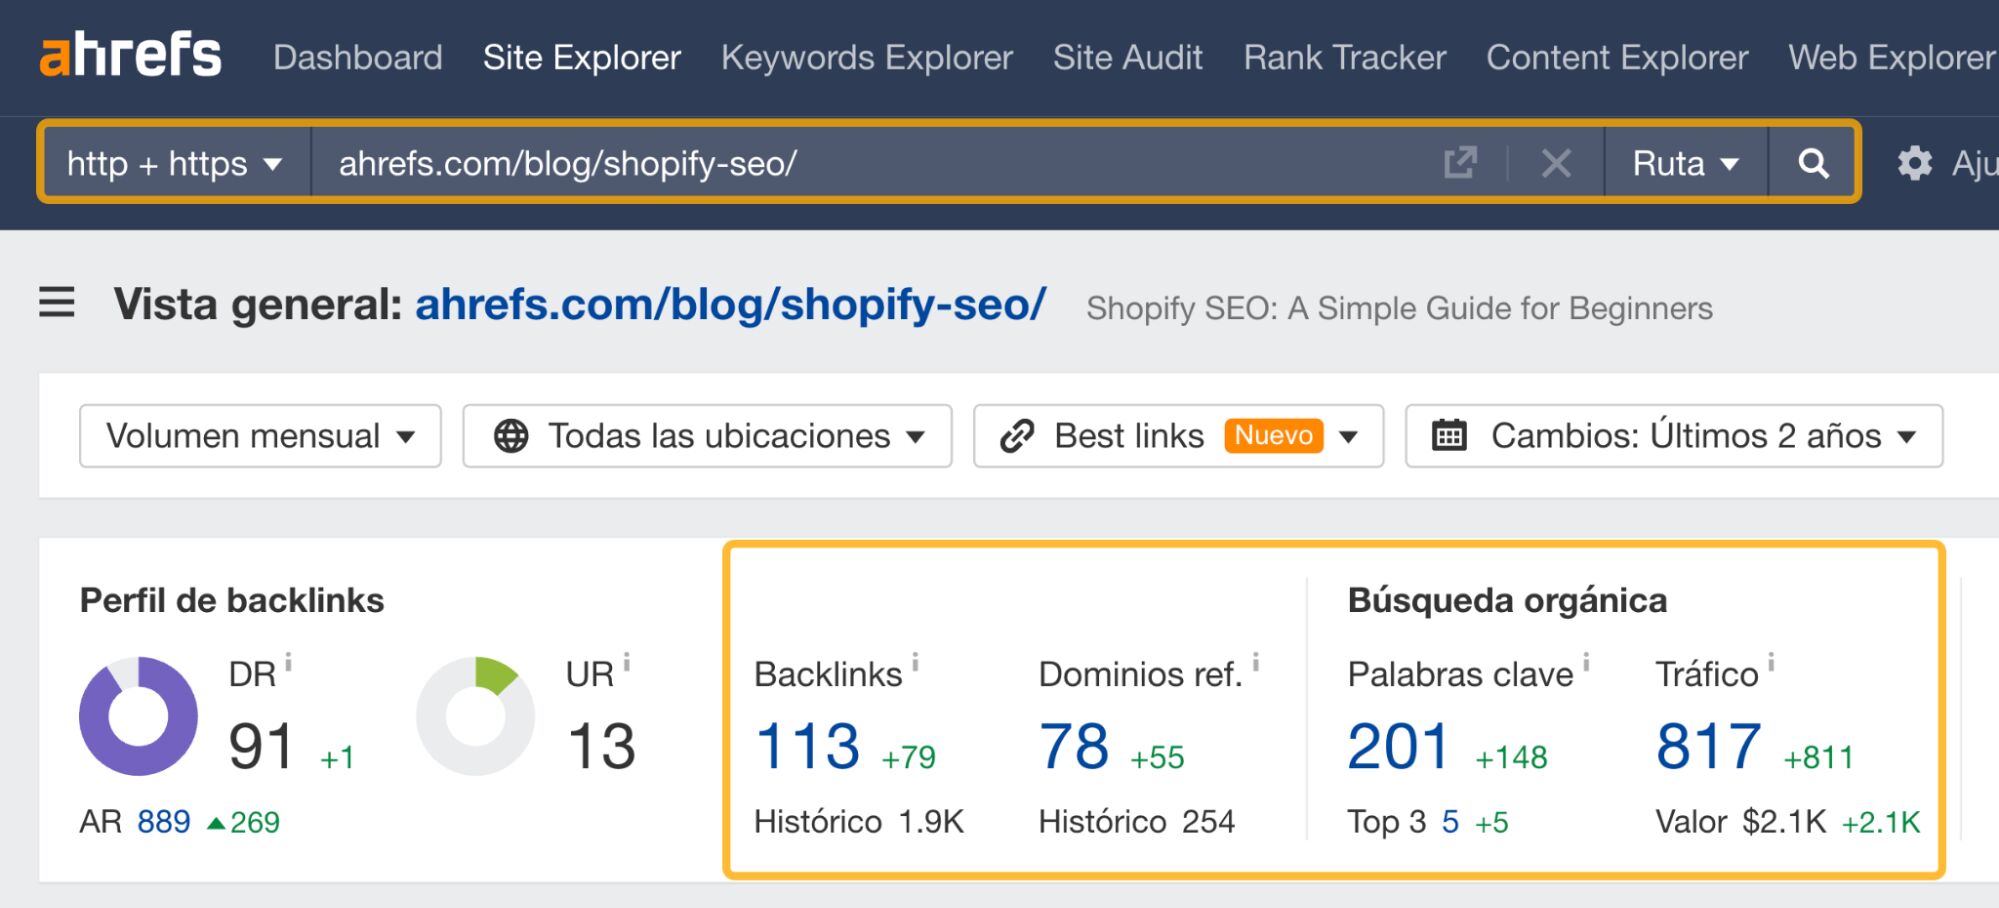Open the Ruta mode dropdown
The height and width of the screenshot is (908, 1999).
(x=1683, y=163)
